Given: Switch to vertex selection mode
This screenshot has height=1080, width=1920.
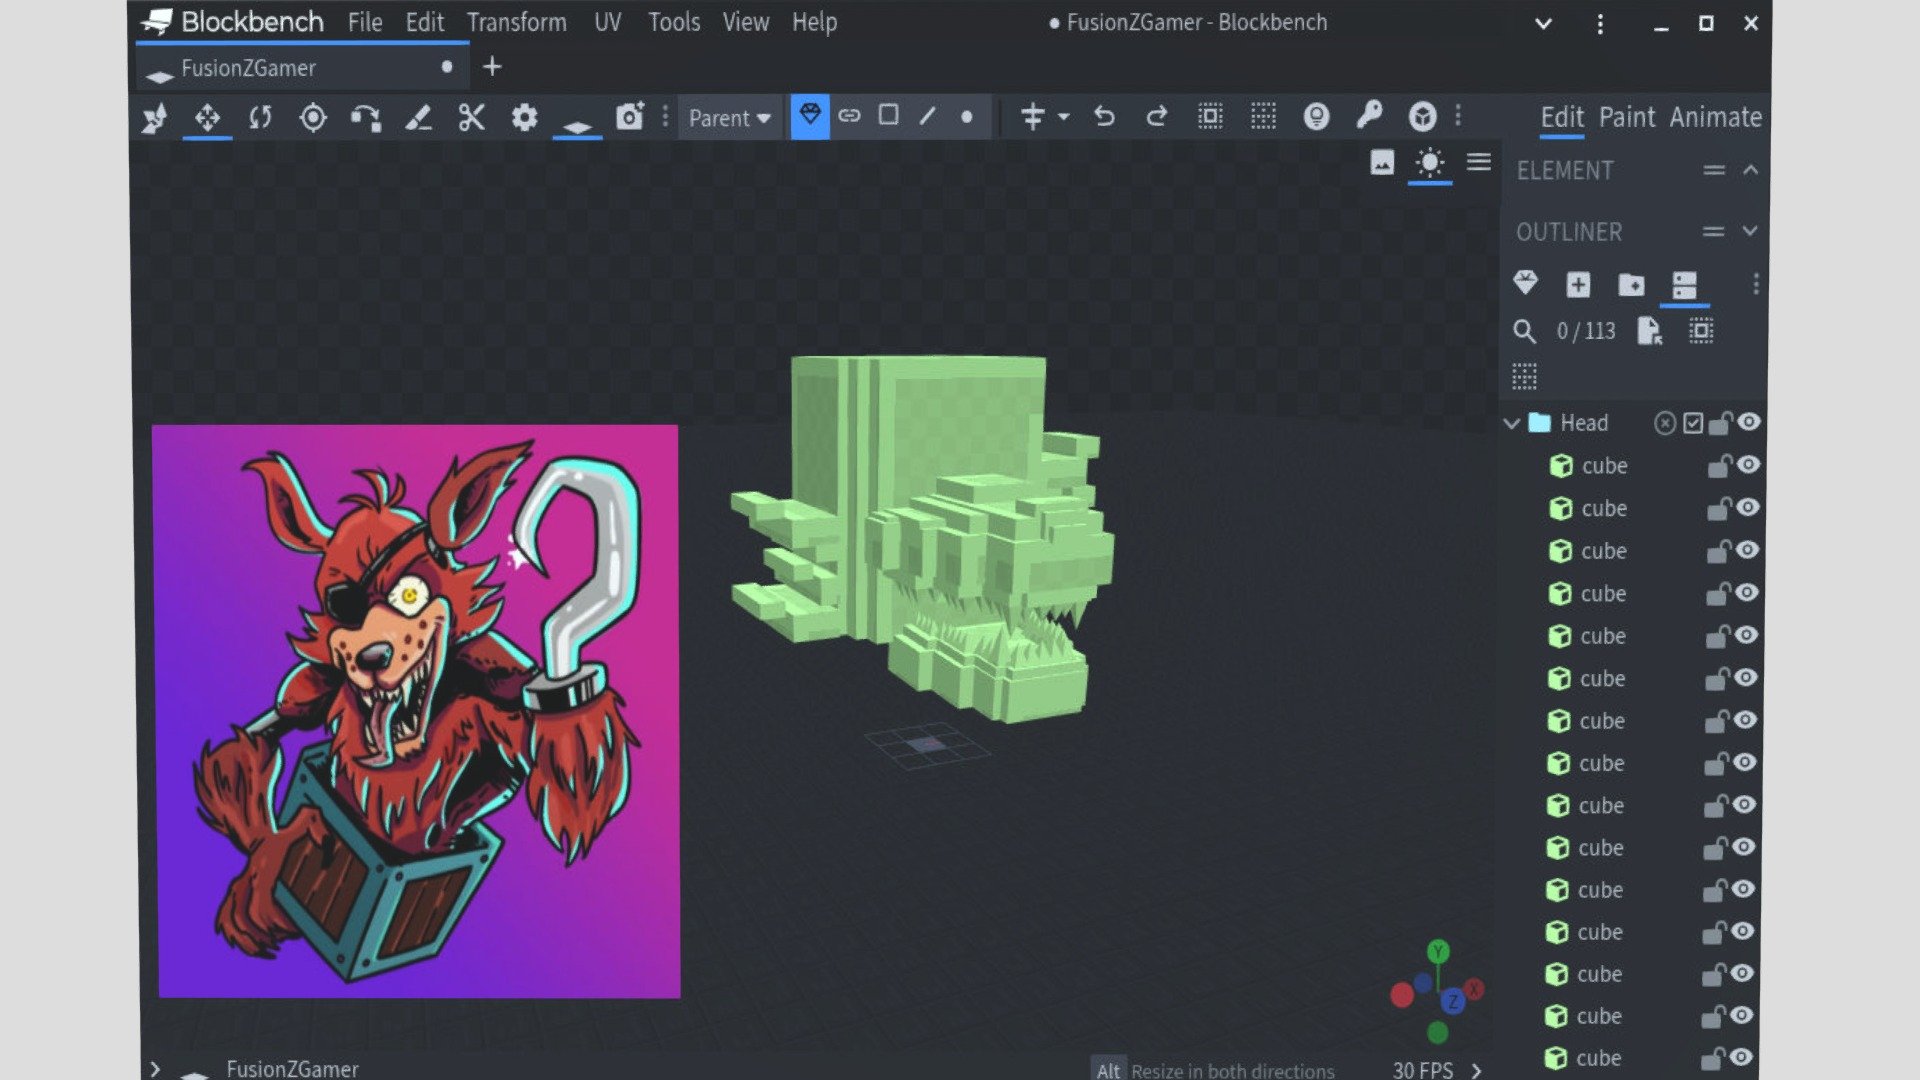Looking at the screenshot, I should (967, 117).
